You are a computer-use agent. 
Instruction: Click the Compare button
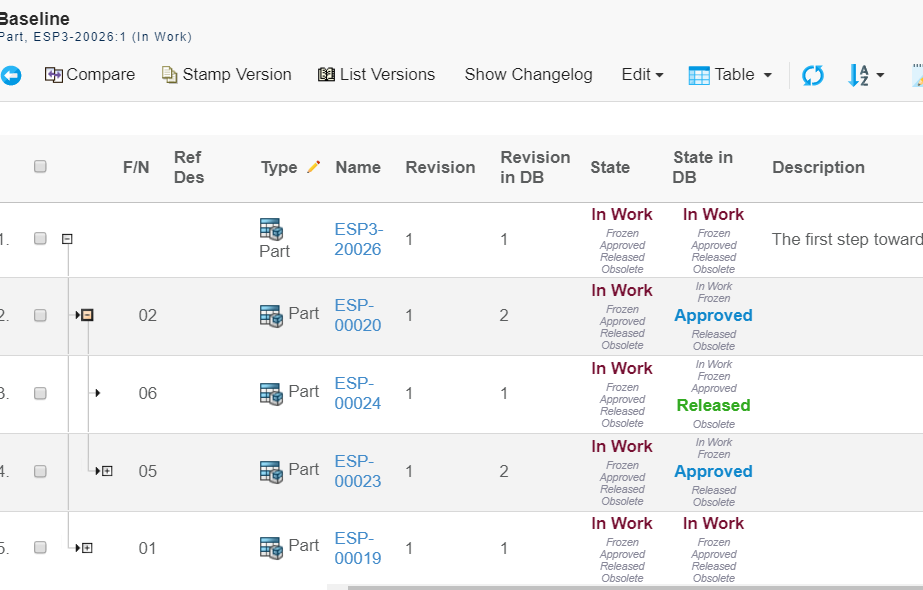90,75
